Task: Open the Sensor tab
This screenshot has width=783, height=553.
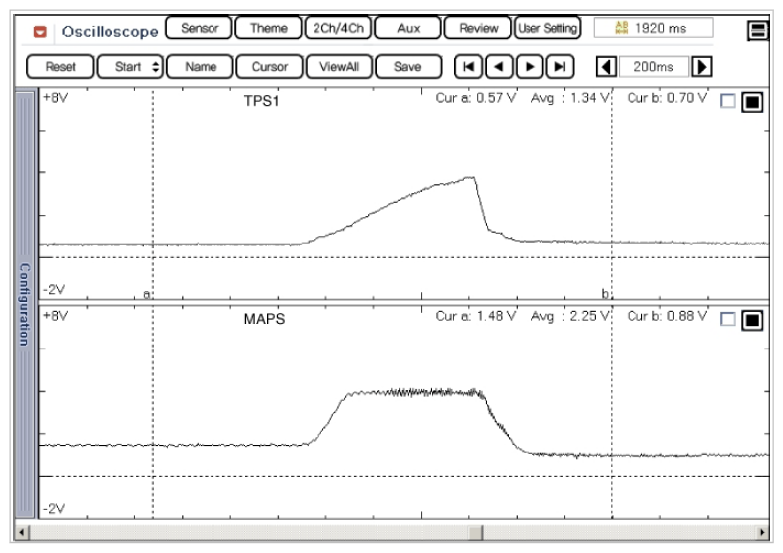Action: pos(198,29)
